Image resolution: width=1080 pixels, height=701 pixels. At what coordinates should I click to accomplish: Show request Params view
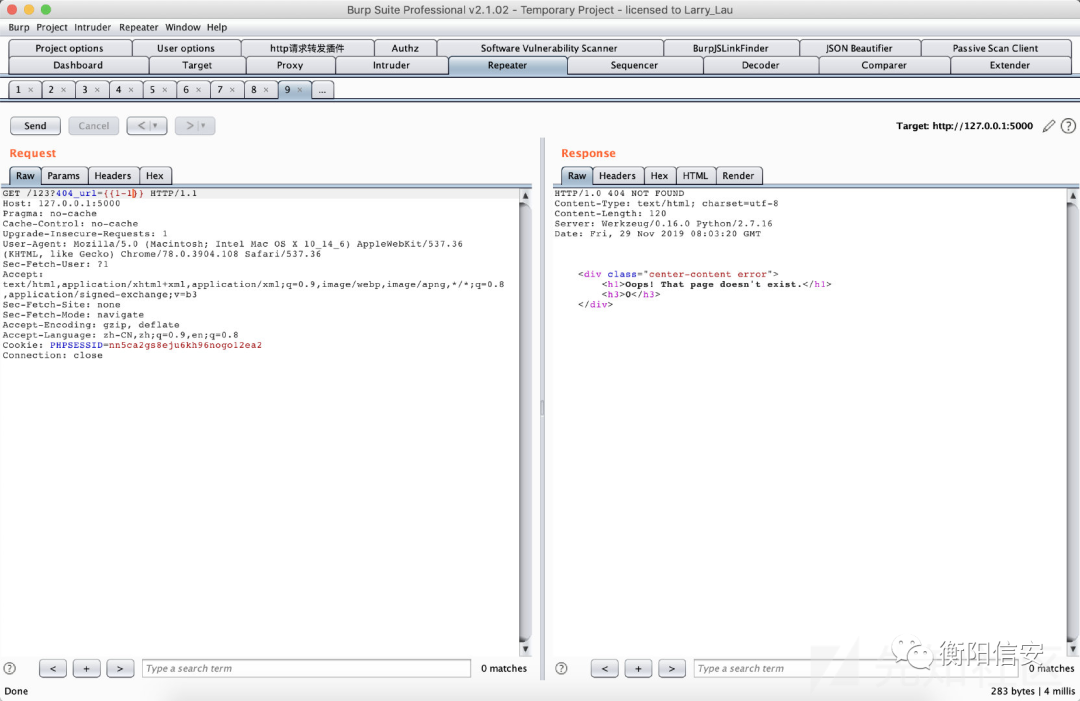[x=63, y=176]
